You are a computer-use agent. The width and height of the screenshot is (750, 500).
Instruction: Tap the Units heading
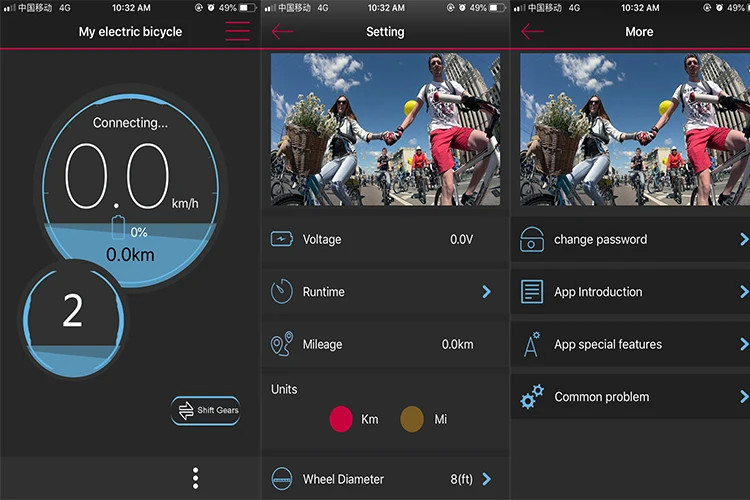point(284,389)
